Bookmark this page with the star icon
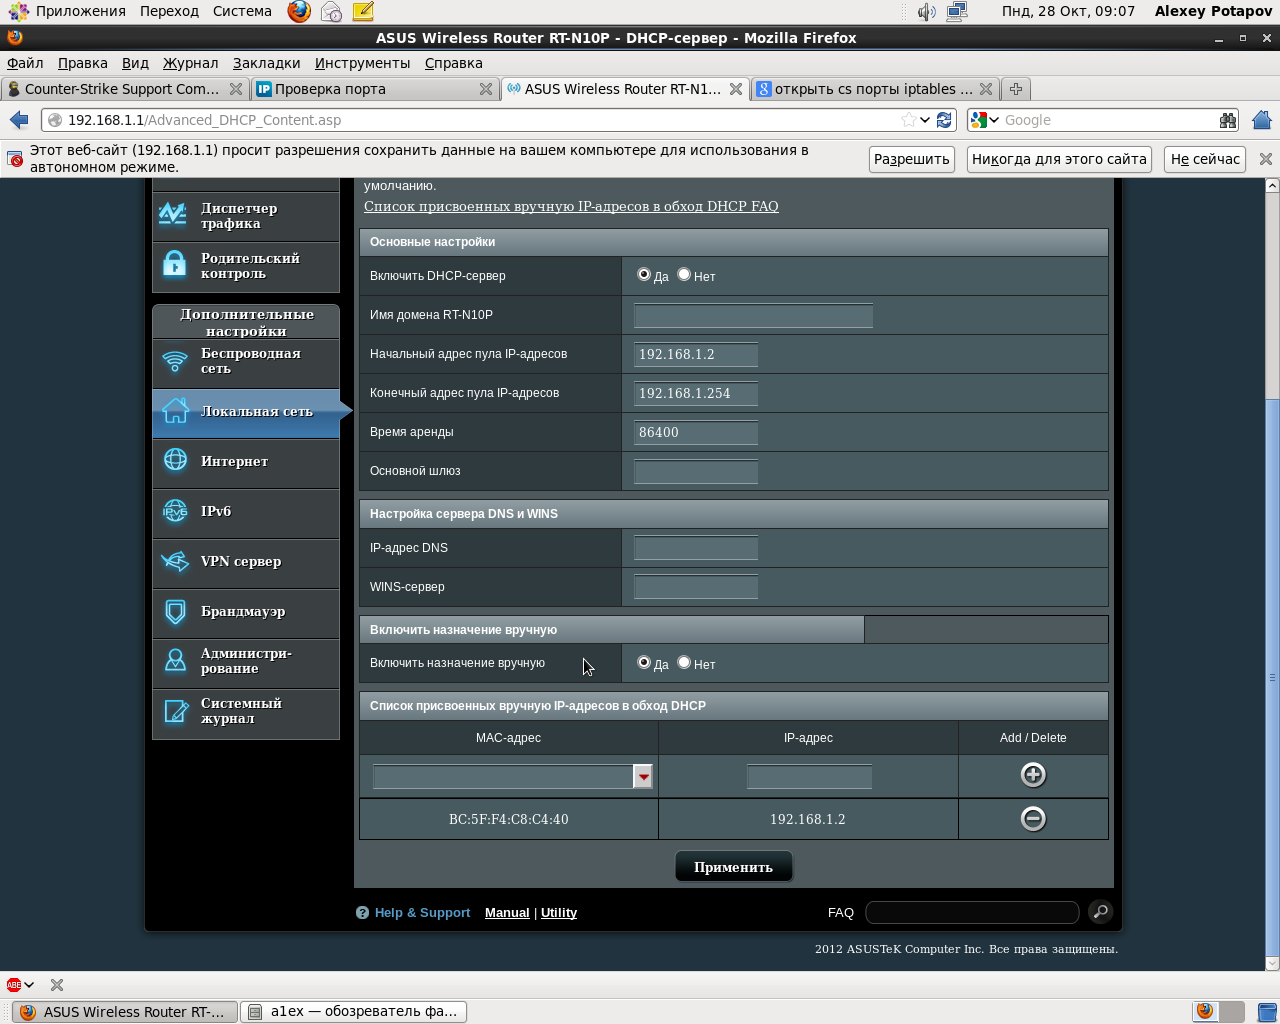The height and width of the screenshot is (1024, 1280). [908, 120]
